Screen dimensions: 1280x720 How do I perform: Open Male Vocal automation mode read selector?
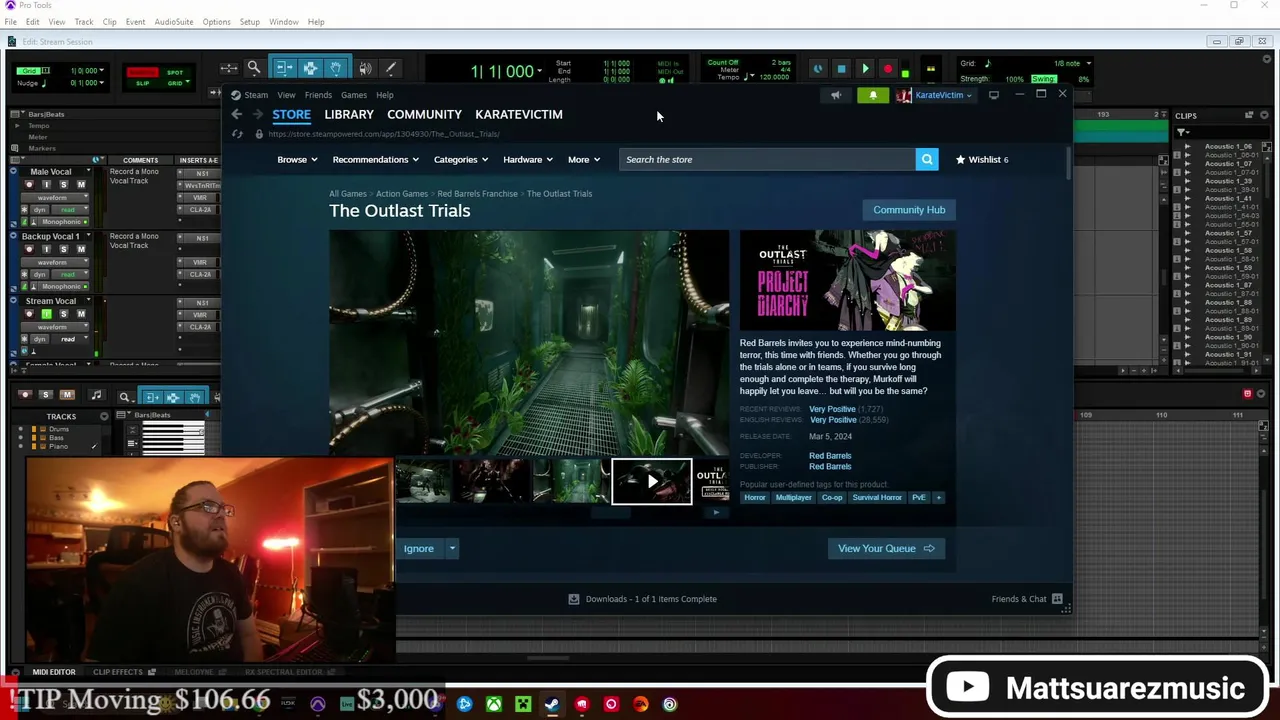68,210
